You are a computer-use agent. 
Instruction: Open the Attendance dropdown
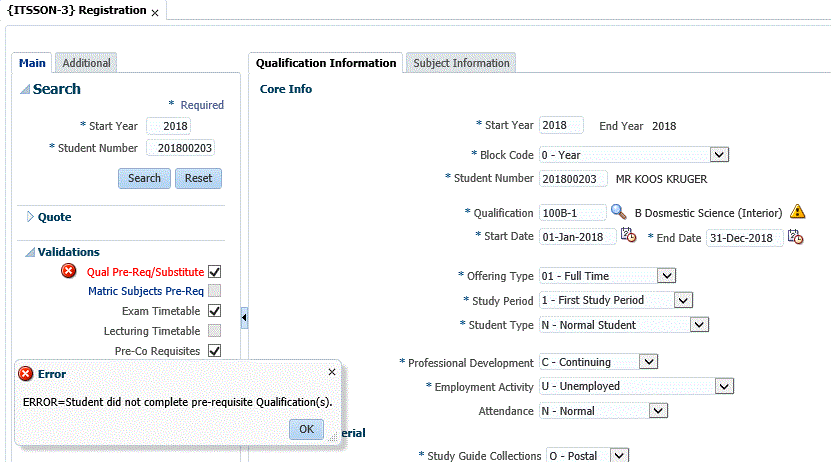(658, 411)
